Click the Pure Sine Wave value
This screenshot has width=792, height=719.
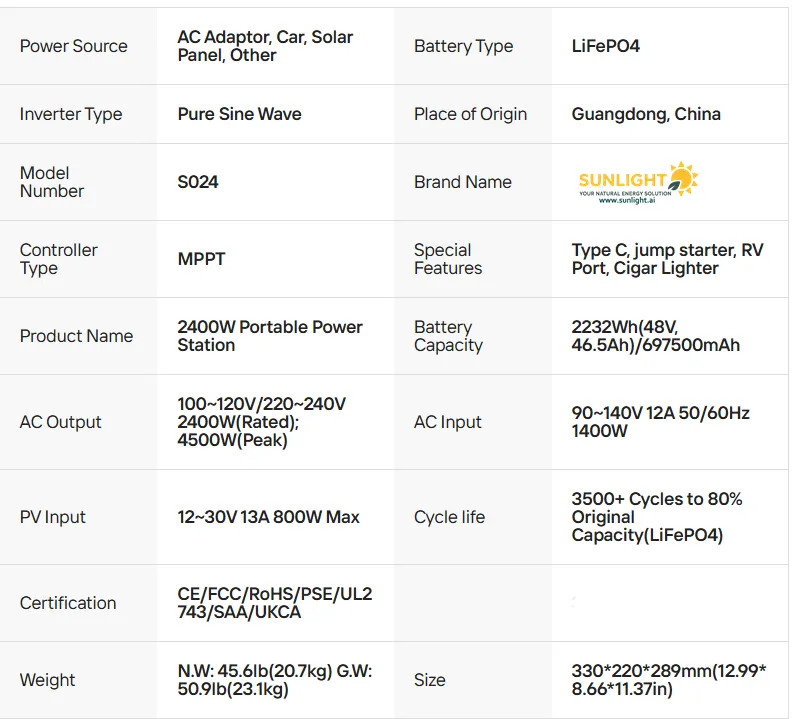point(239,114)
